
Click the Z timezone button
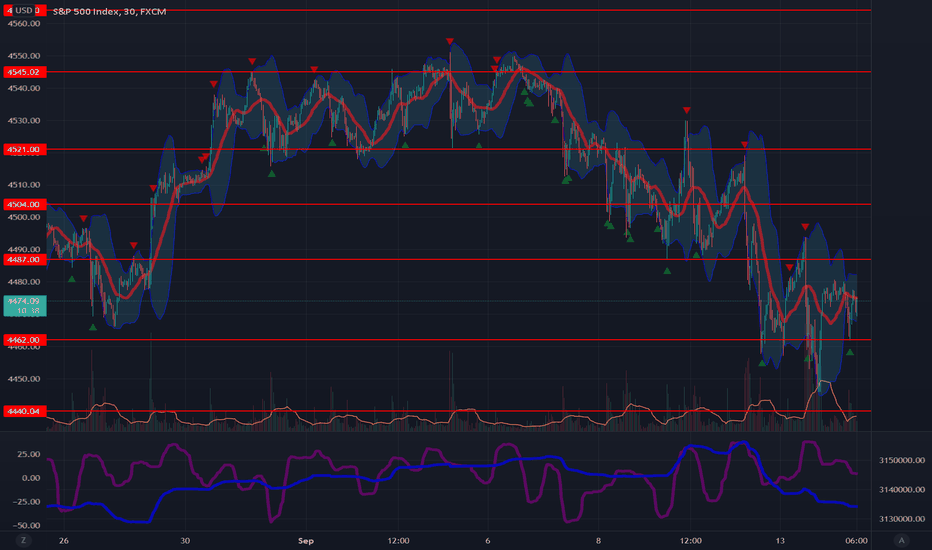pos(23,540)
